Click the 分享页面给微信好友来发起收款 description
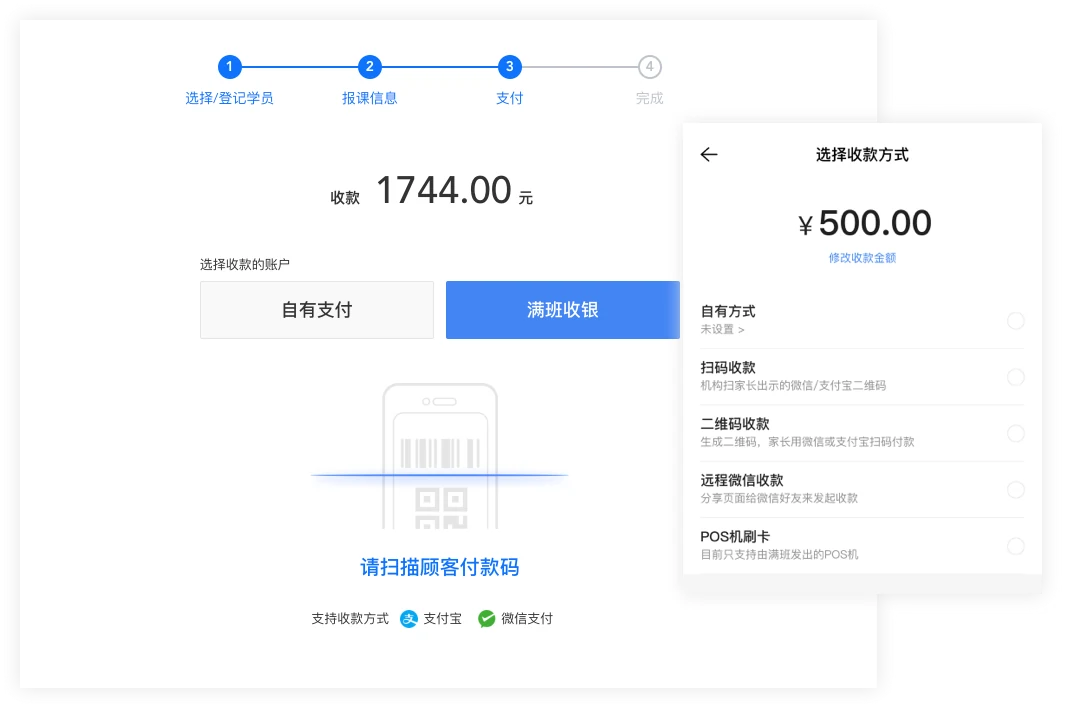 click(x=779, y=498)
